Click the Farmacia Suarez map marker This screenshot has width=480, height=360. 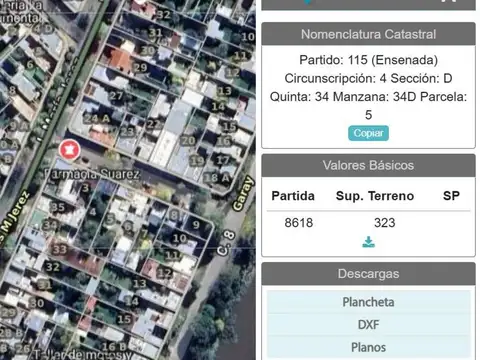[70, 149]
